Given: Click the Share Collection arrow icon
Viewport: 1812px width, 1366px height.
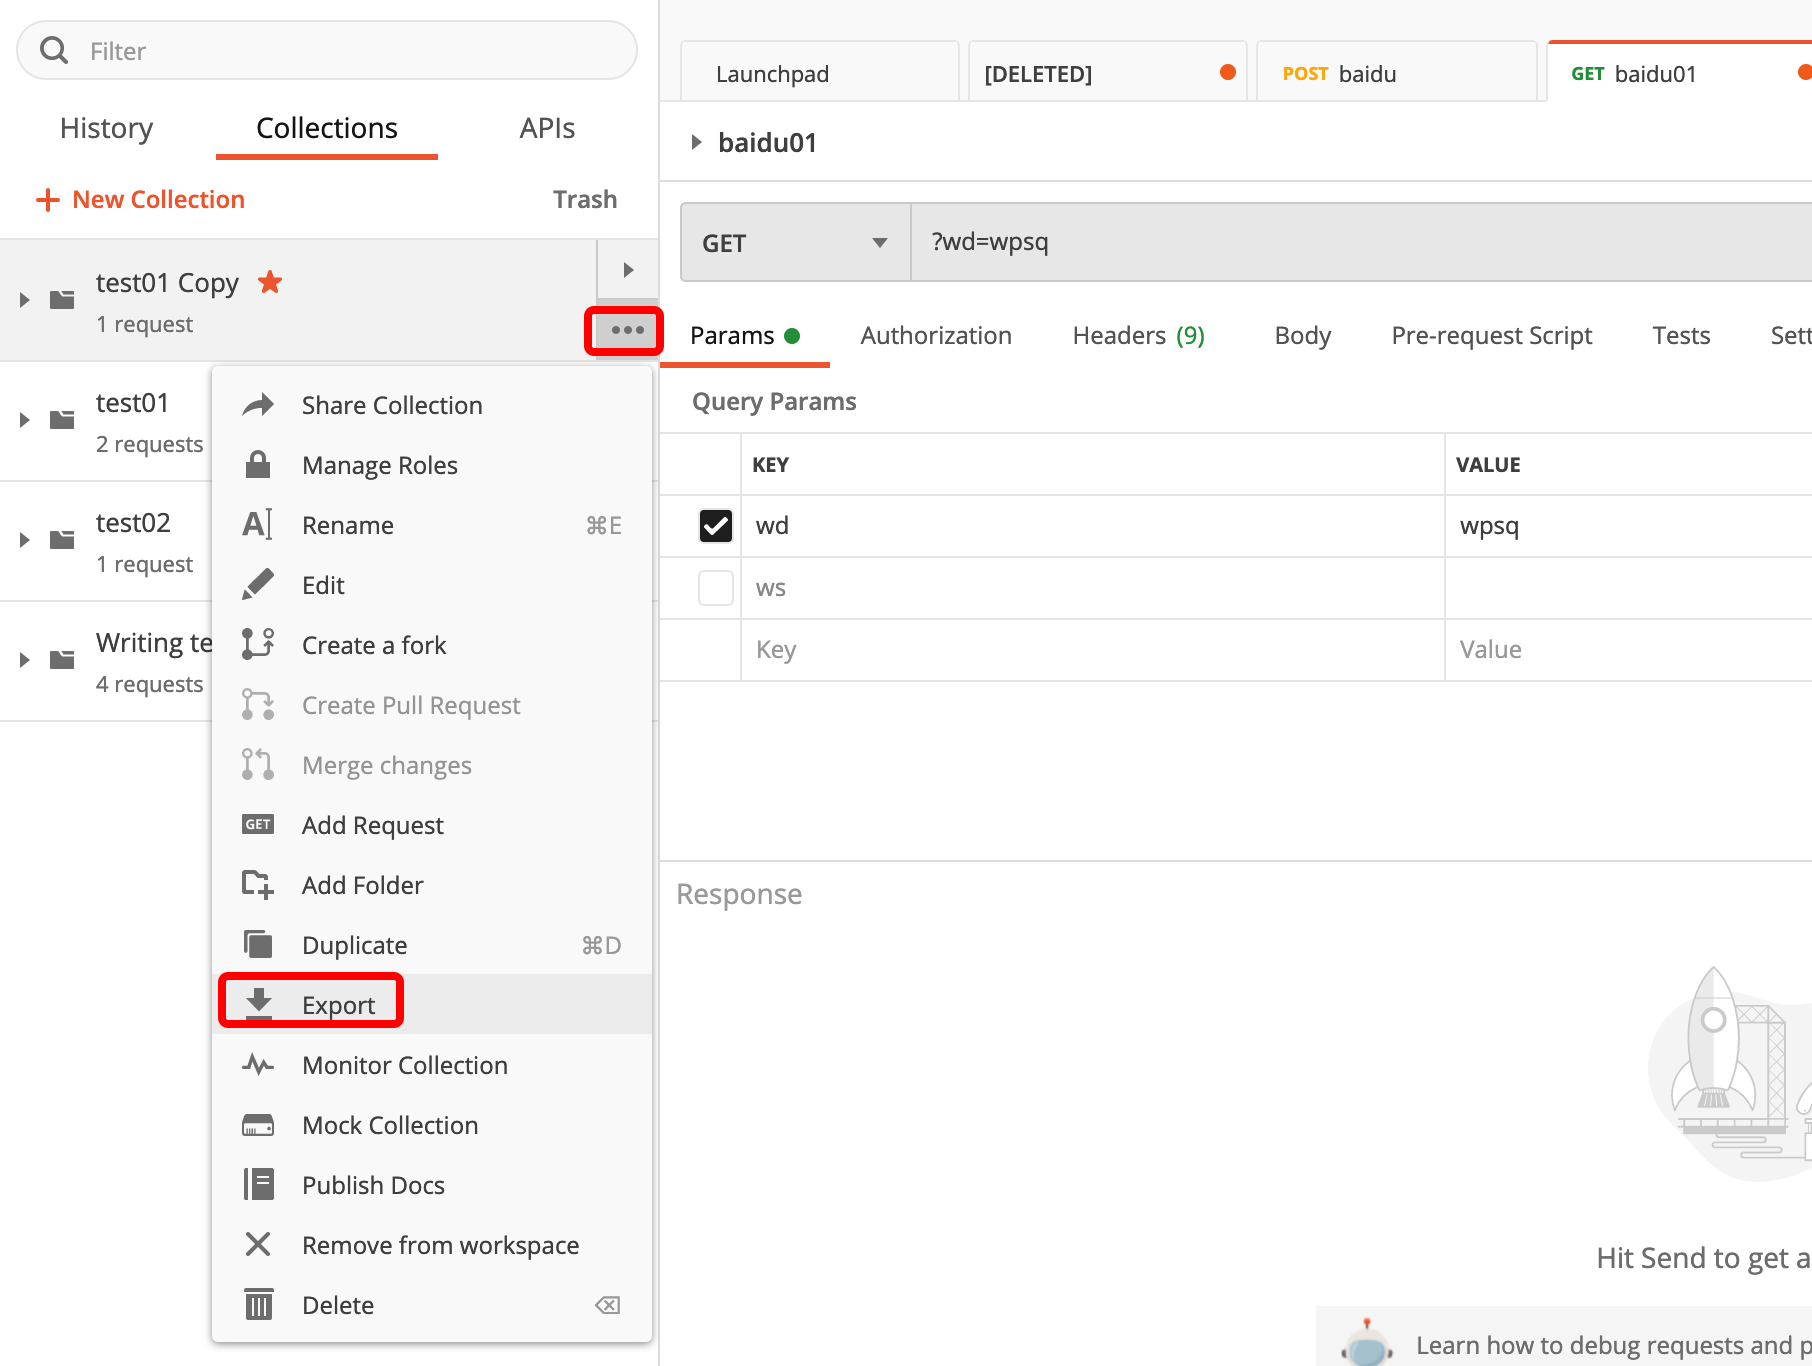Looking at the screenshot, I should click(258, 405).
